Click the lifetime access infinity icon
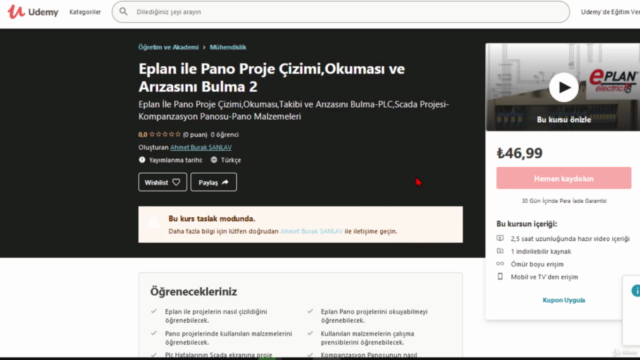The width and height of the screenshot is (640, 360). coord(500,264)
